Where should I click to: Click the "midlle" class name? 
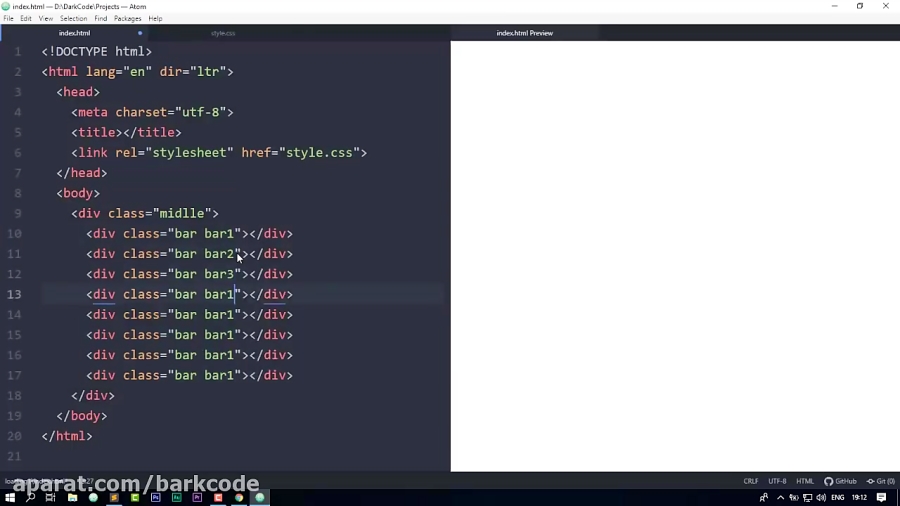[182, 213]
